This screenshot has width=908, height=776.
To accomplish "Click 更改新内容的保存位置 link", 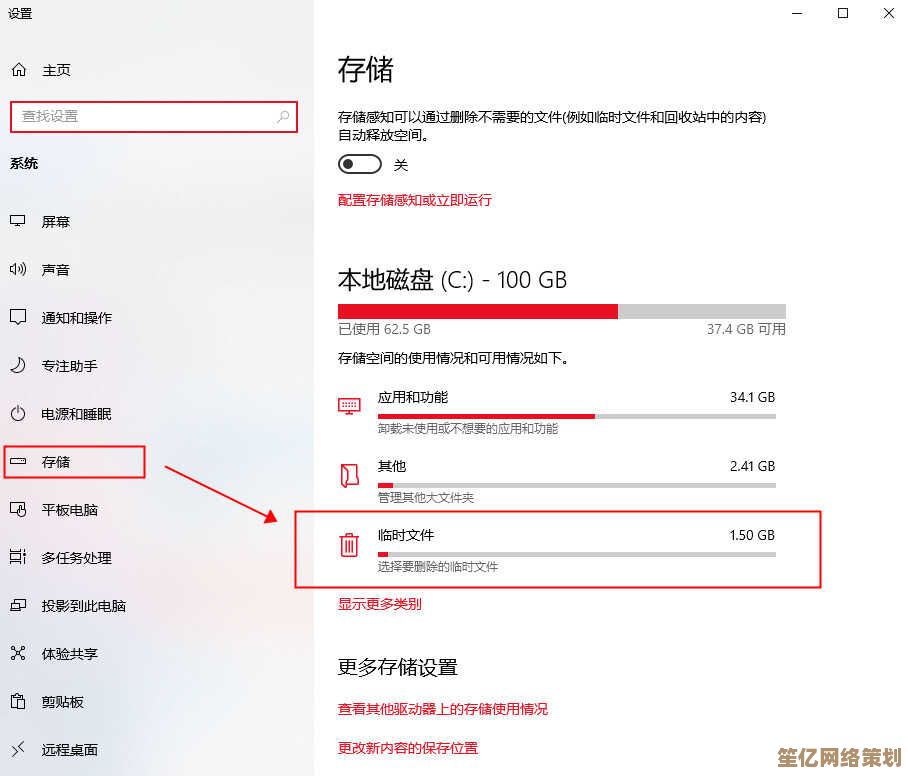I will point(408,748).
